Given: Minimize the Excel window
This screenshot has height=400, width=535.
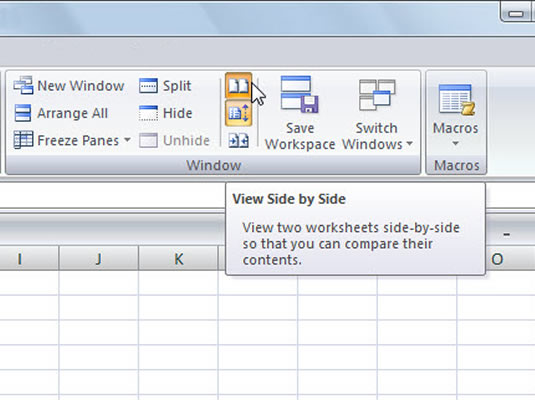Looking at the screenshot, I should 516,13.
